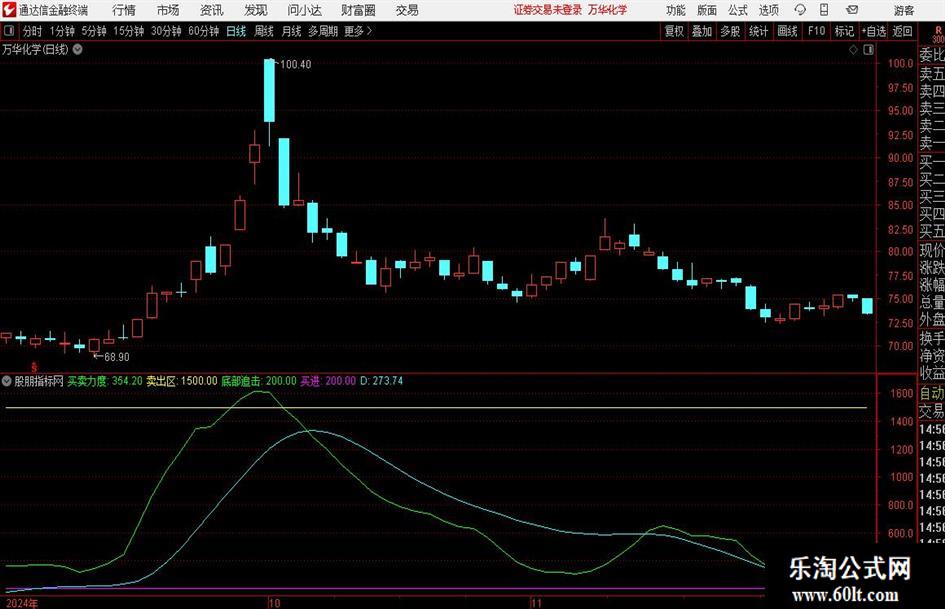Select the 日线 daily period tab

[236, 31]
